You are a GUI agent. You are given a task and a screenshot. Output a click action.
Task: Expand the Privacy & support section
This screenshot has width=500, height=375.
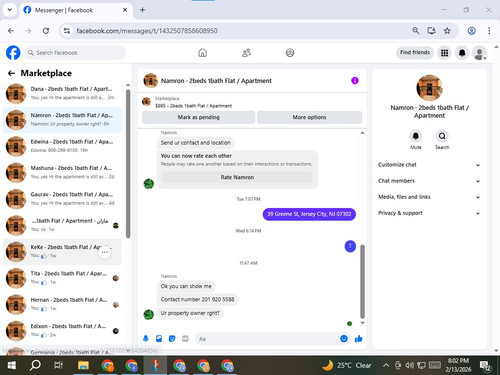click(429, 213)
